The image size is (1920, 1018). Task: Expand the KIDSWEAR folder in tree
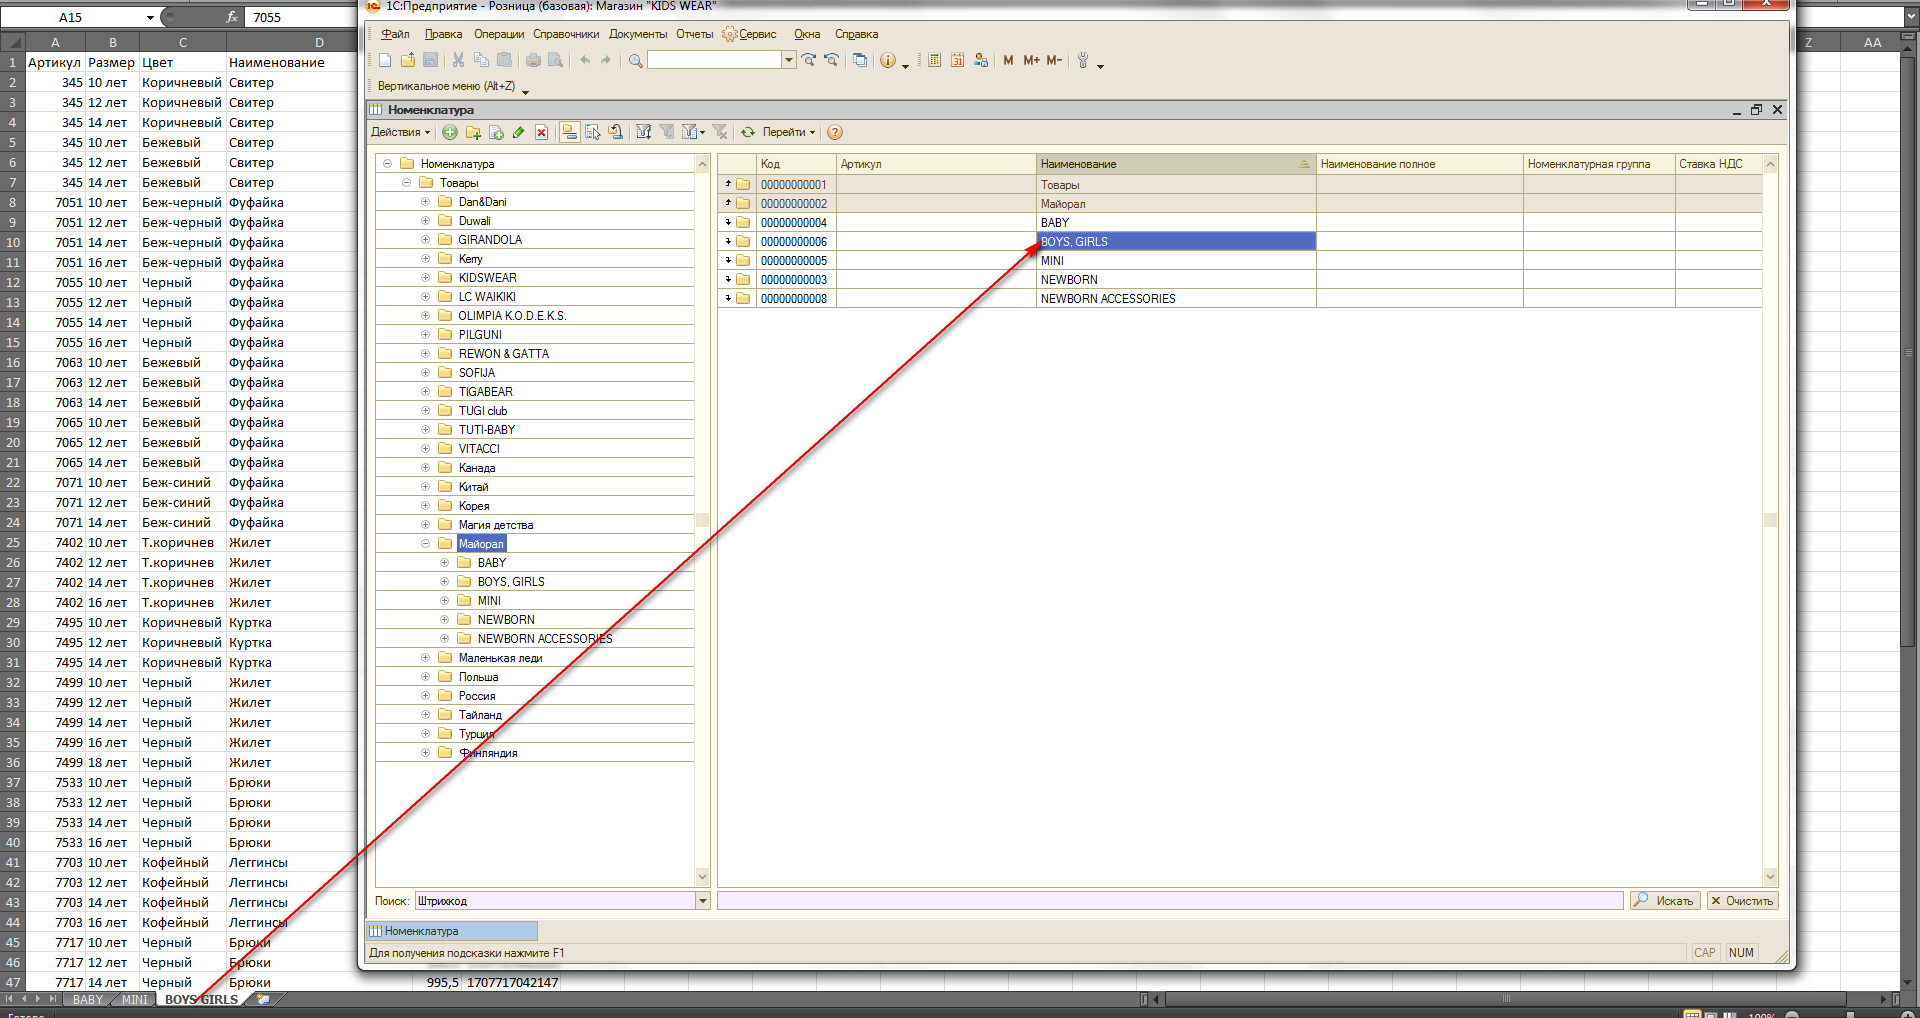tap(425, 278)
